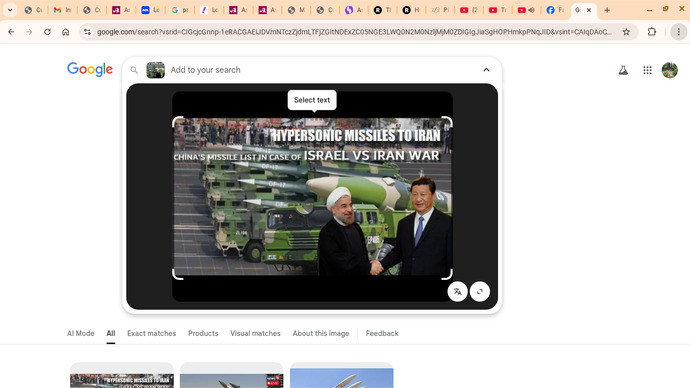Switch to the black R 'H' tab

411,10
